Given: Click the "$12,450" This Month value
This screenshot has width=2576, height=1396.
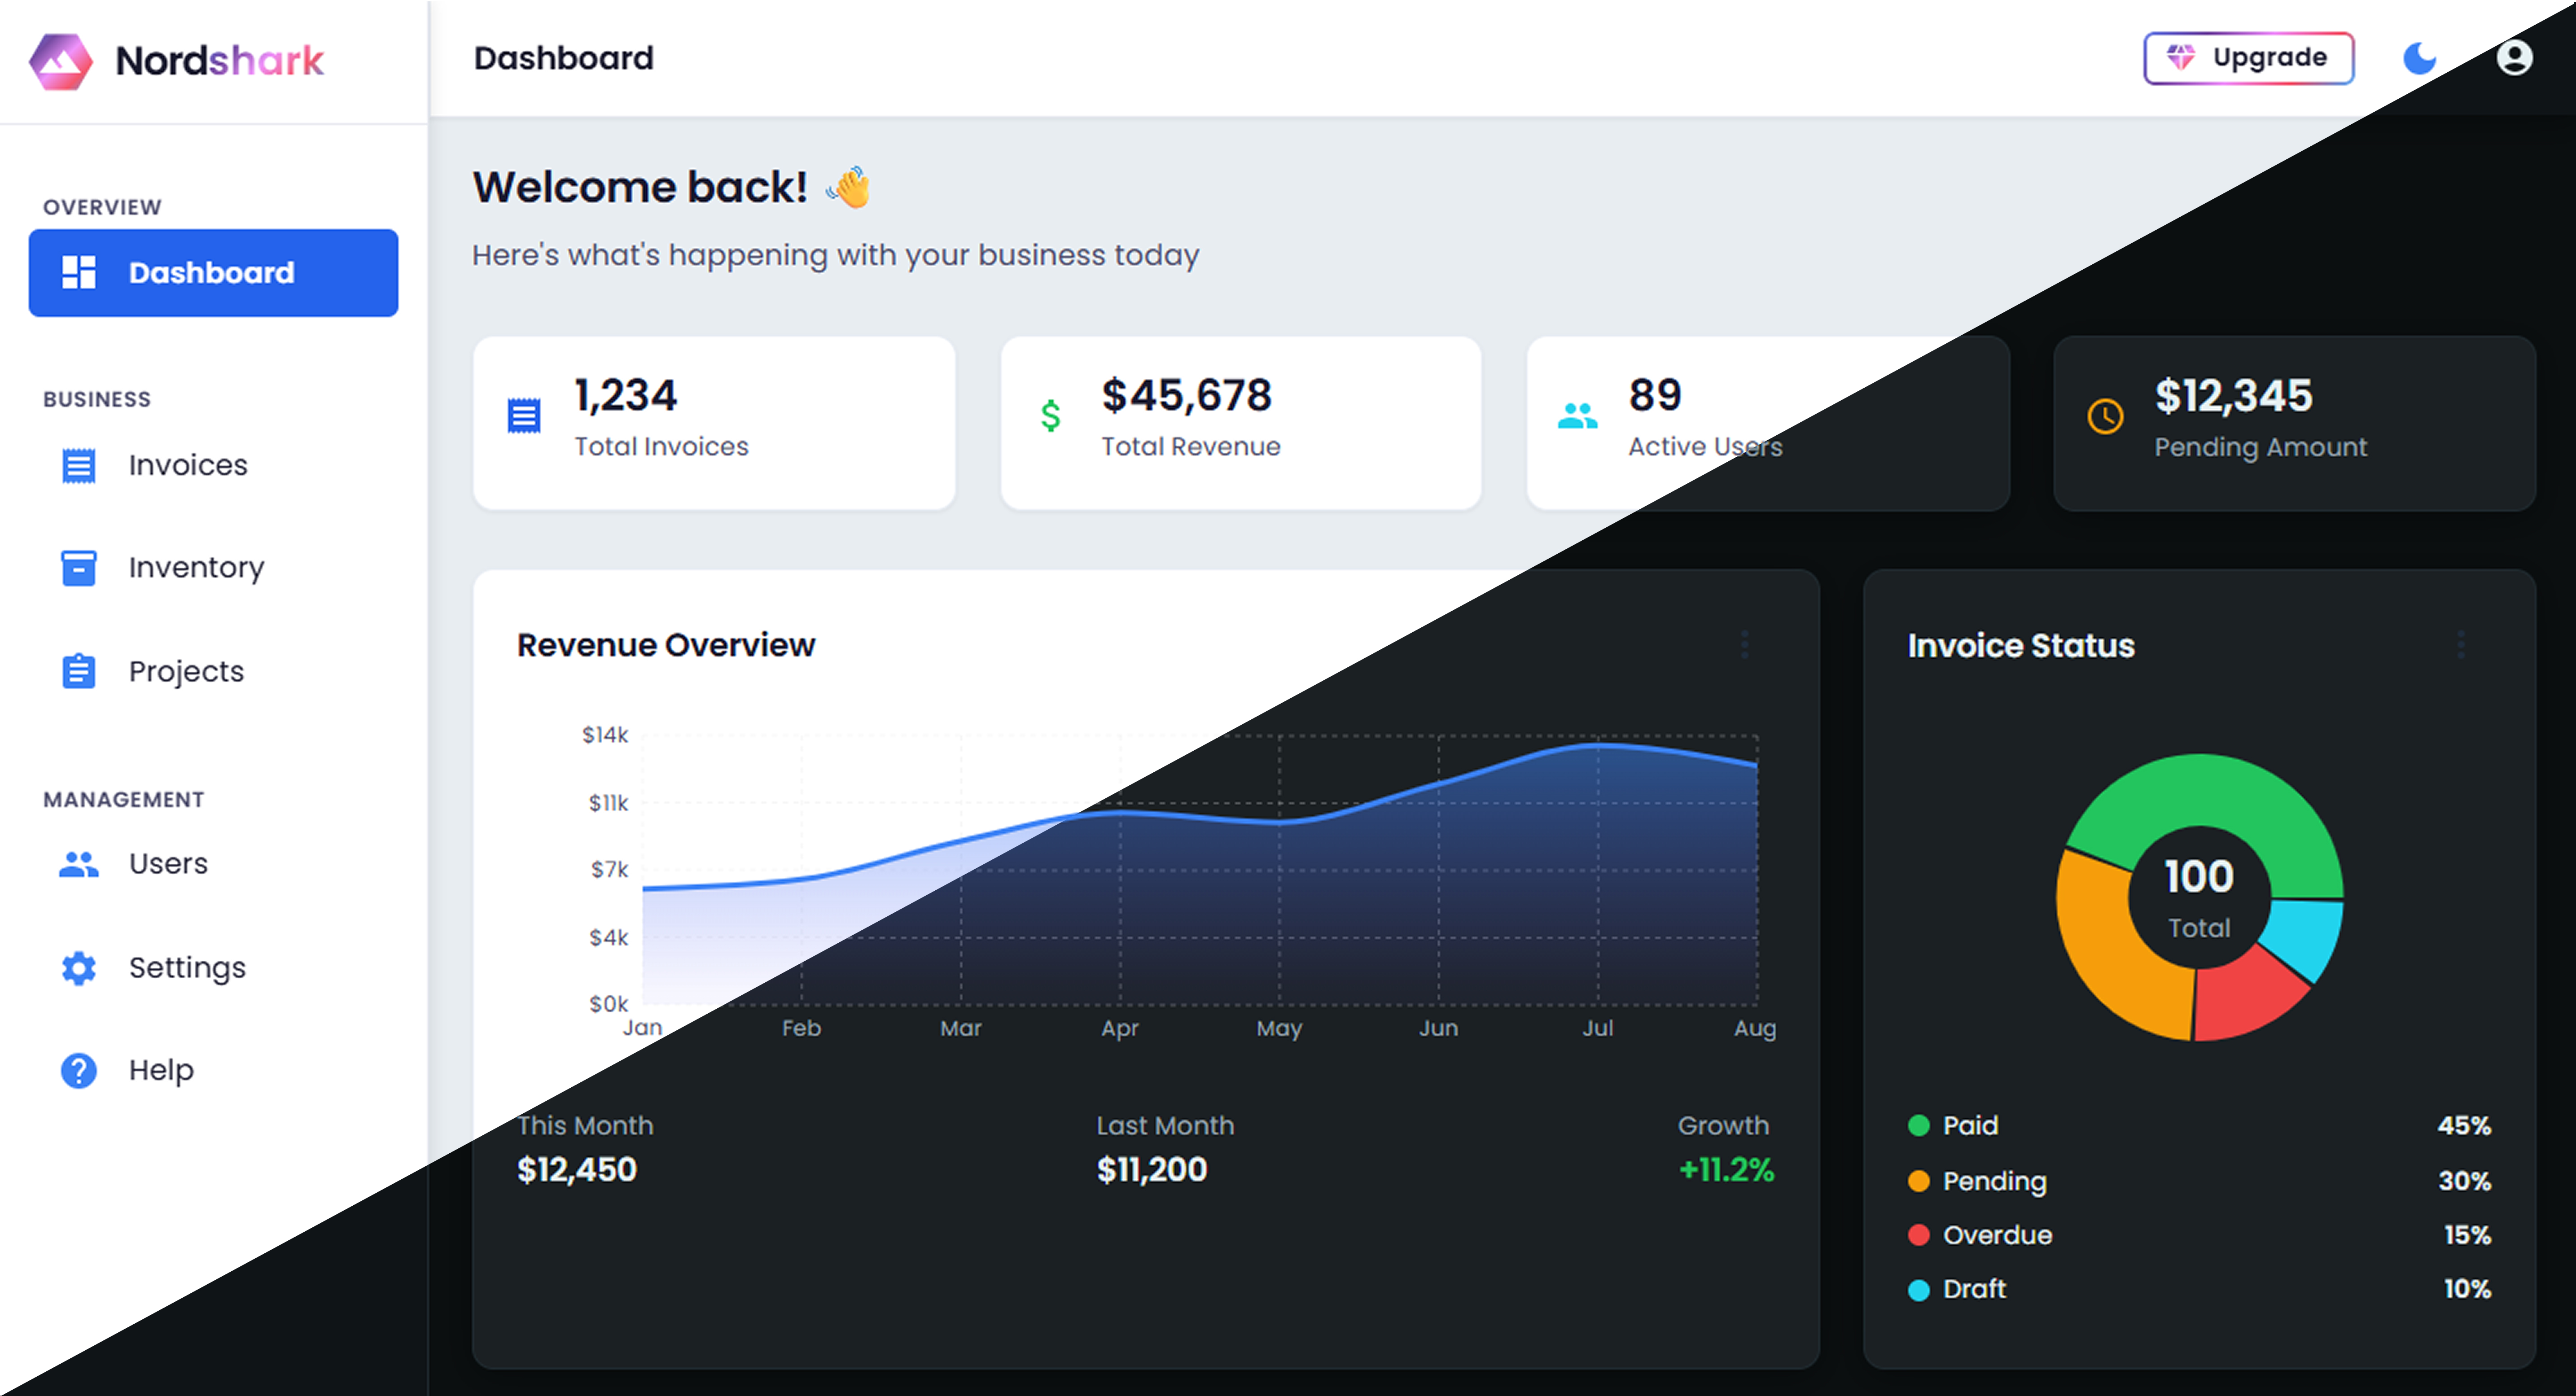Looking at the screenshot, I should [577, 1169].
